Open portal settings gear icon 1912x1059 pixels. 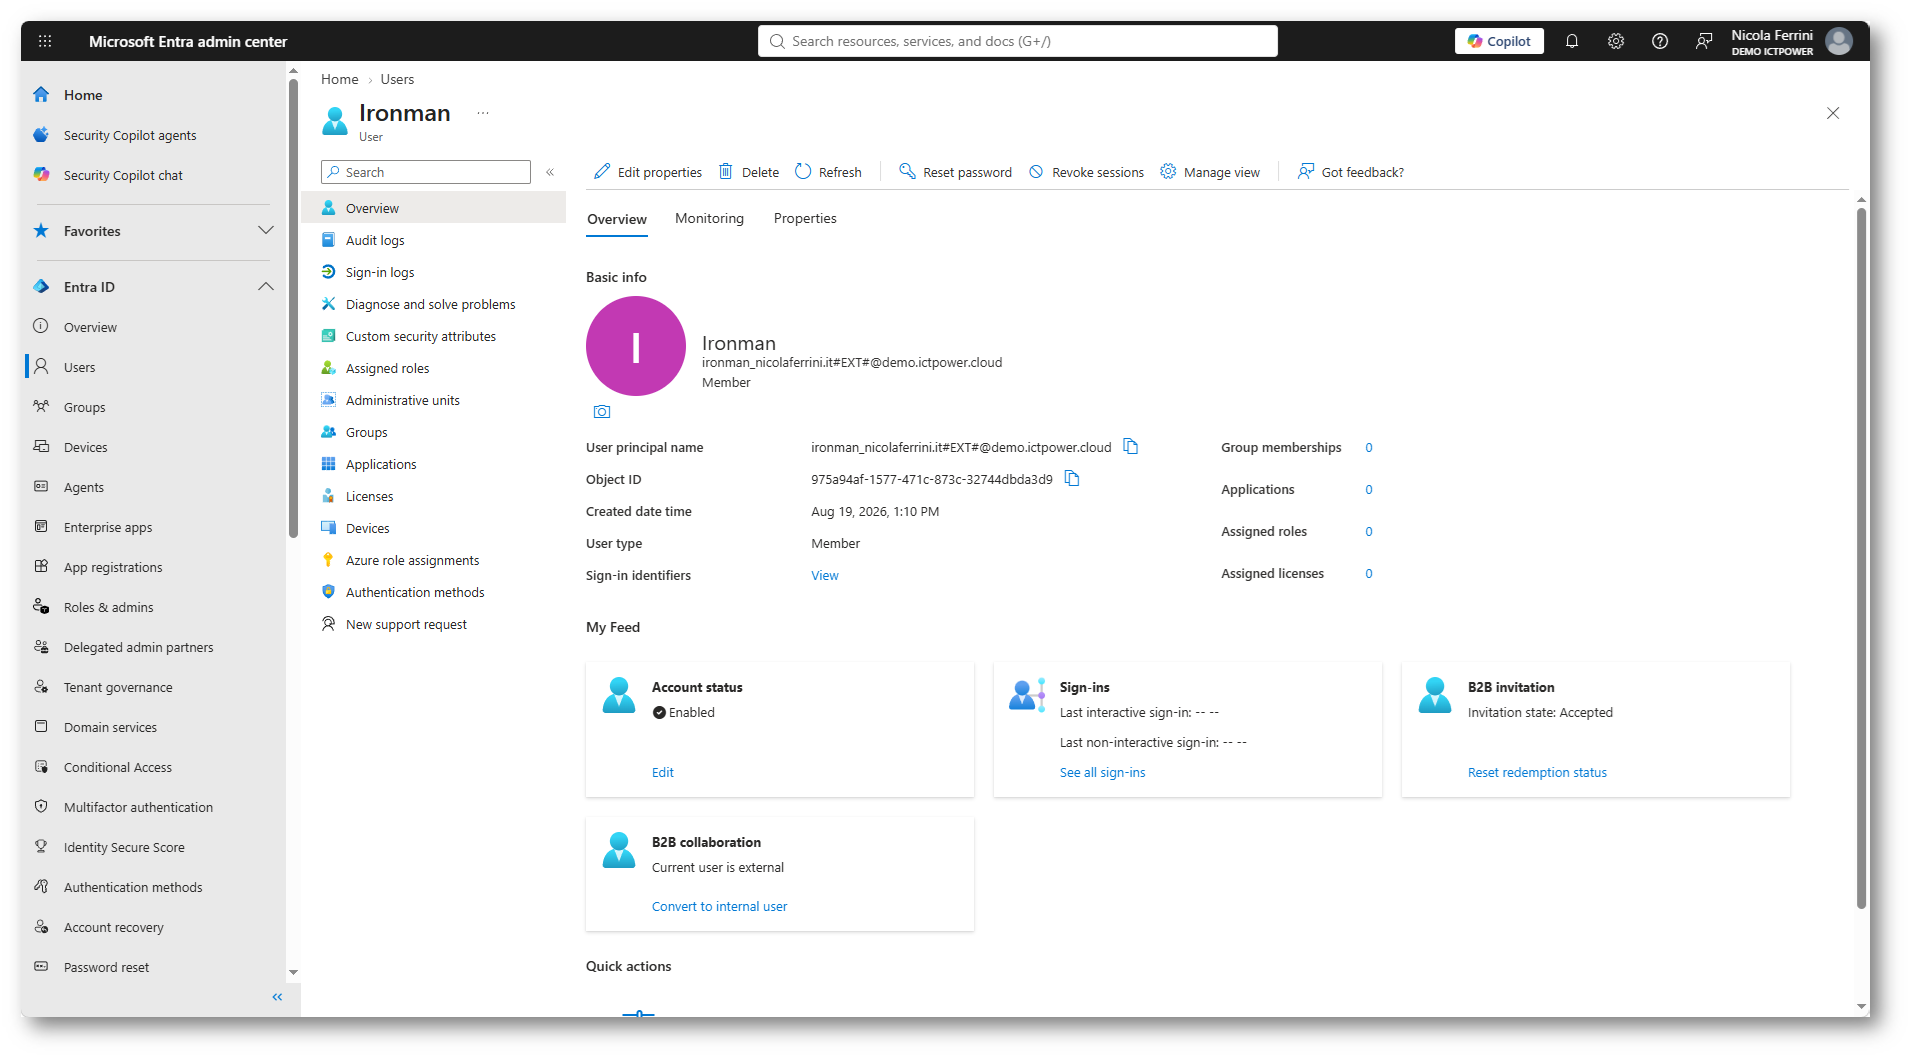[1616, 41]
